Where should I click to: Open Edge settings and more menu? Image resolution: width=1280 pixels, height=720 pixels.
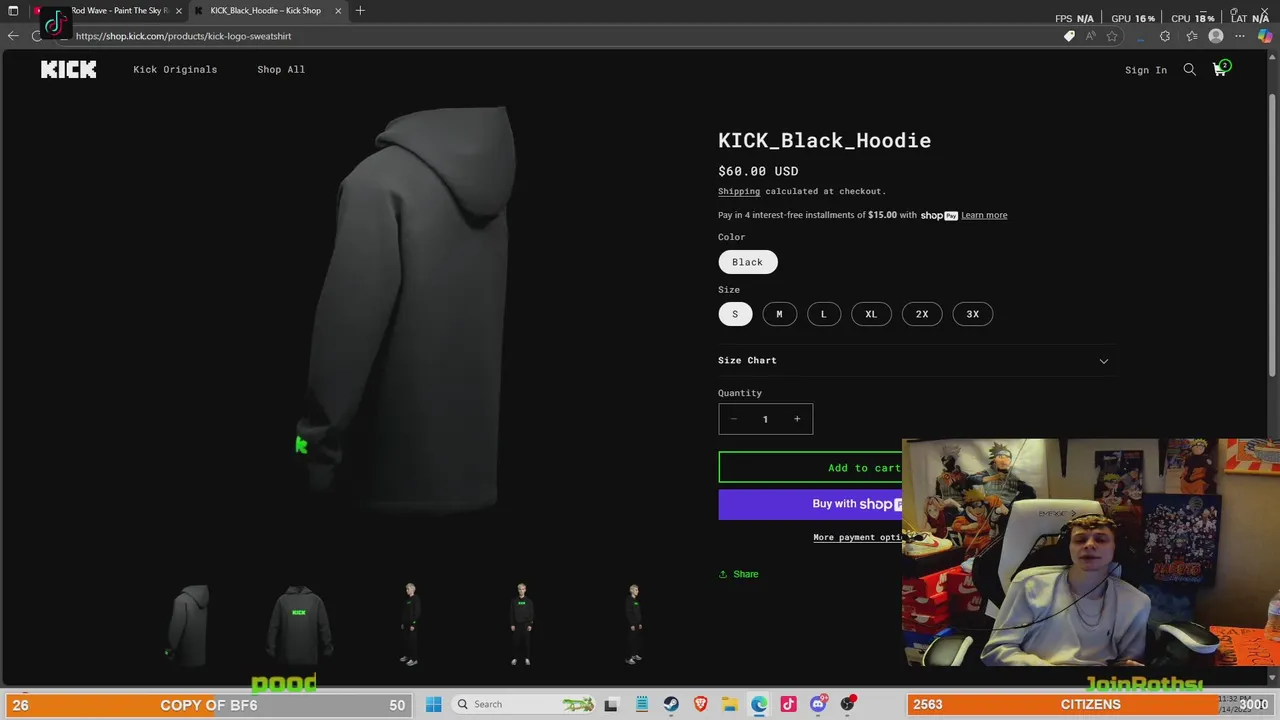[x=1241, y=36]
